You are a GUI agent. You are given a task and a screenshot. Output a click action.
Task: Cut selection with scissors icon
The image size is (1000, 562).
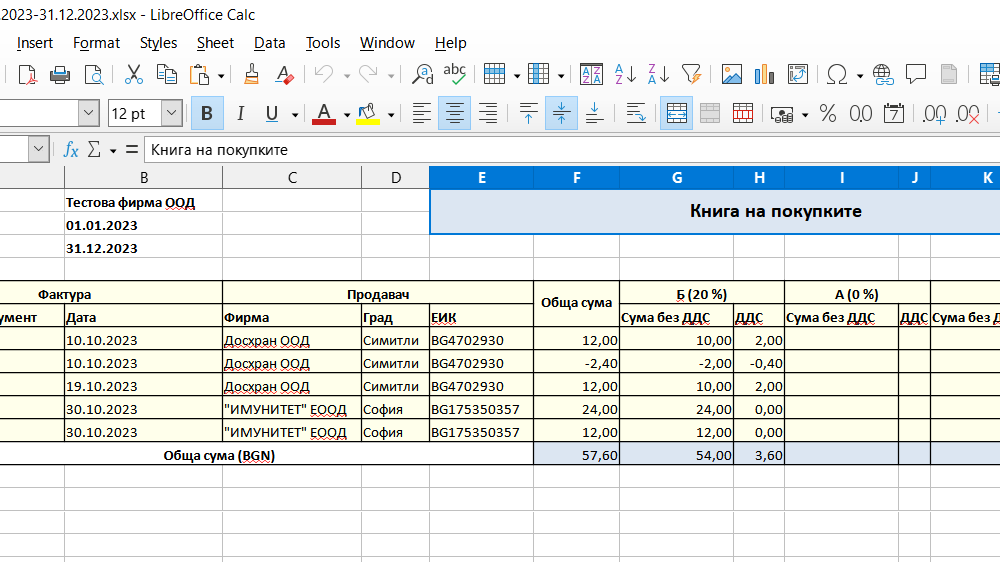[x=133, y=75]
